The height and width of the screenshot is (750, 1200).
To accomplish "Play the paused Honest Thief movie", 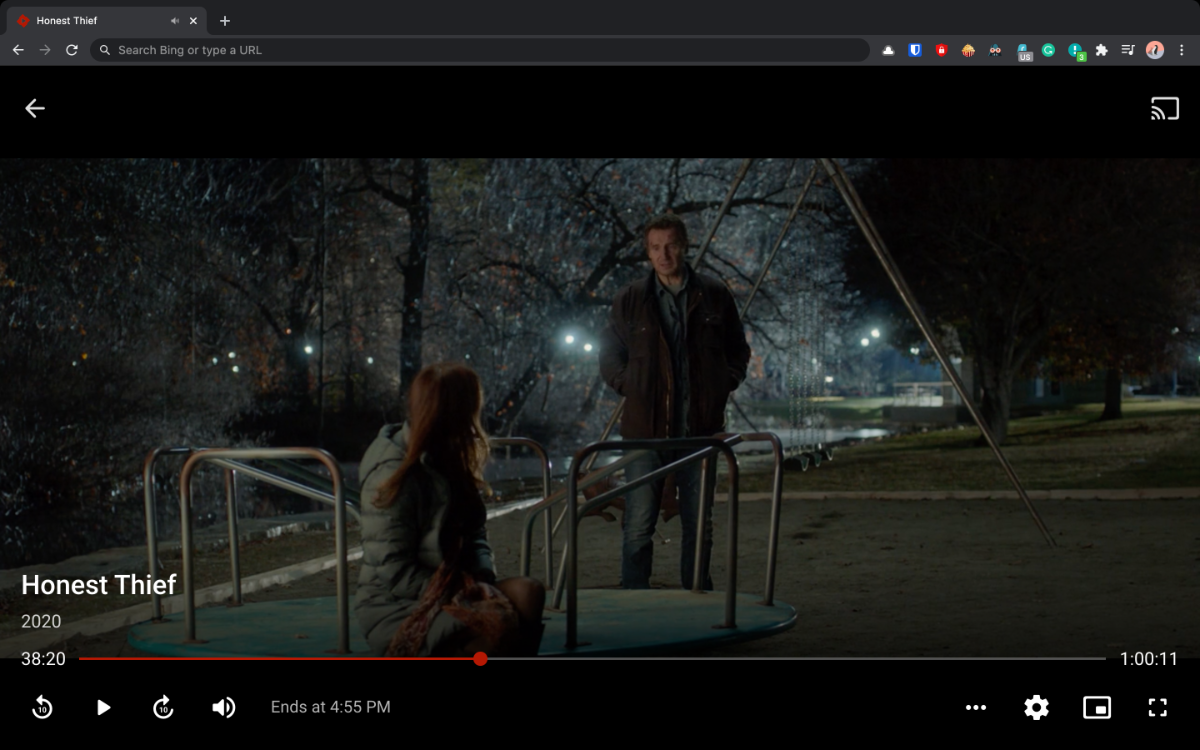I will 103,708.
